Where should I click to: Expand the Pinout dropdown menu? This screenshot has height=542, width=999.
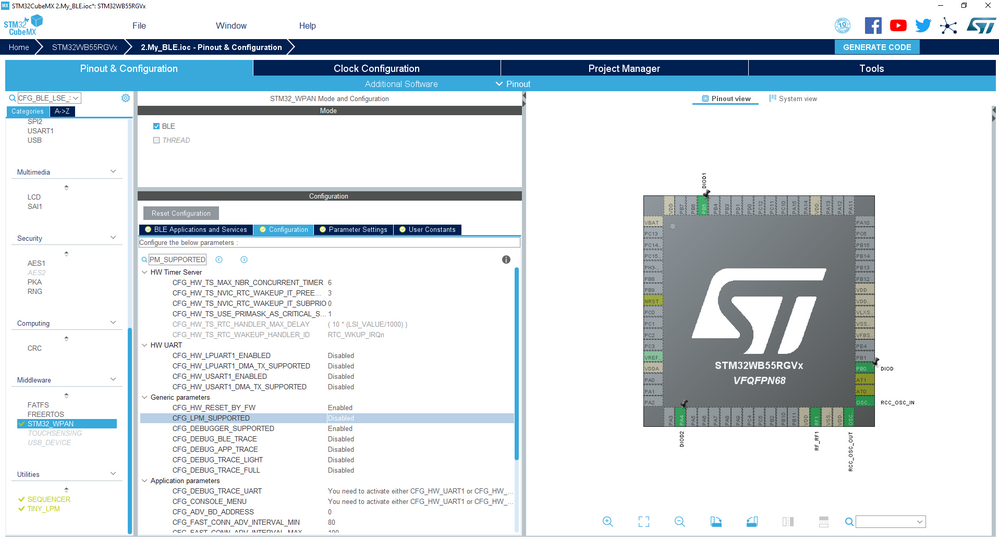tap(513, 84)
